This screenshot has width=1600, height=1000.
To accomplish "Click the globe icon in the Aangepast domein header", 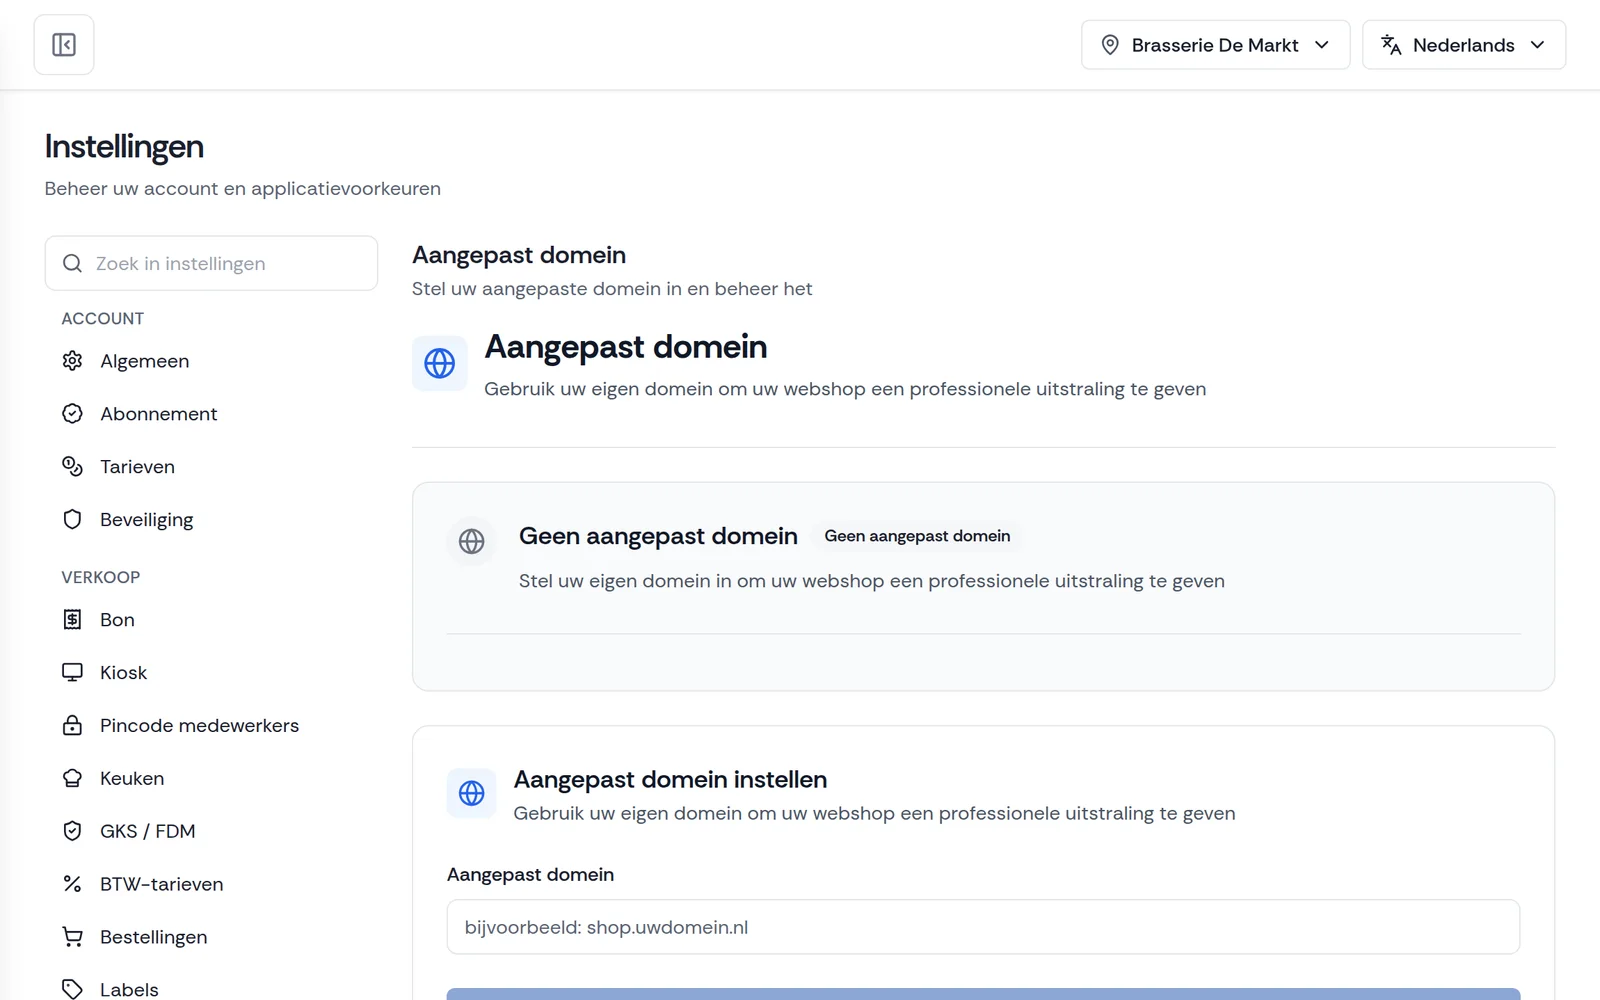I will [x=440, y=363].
